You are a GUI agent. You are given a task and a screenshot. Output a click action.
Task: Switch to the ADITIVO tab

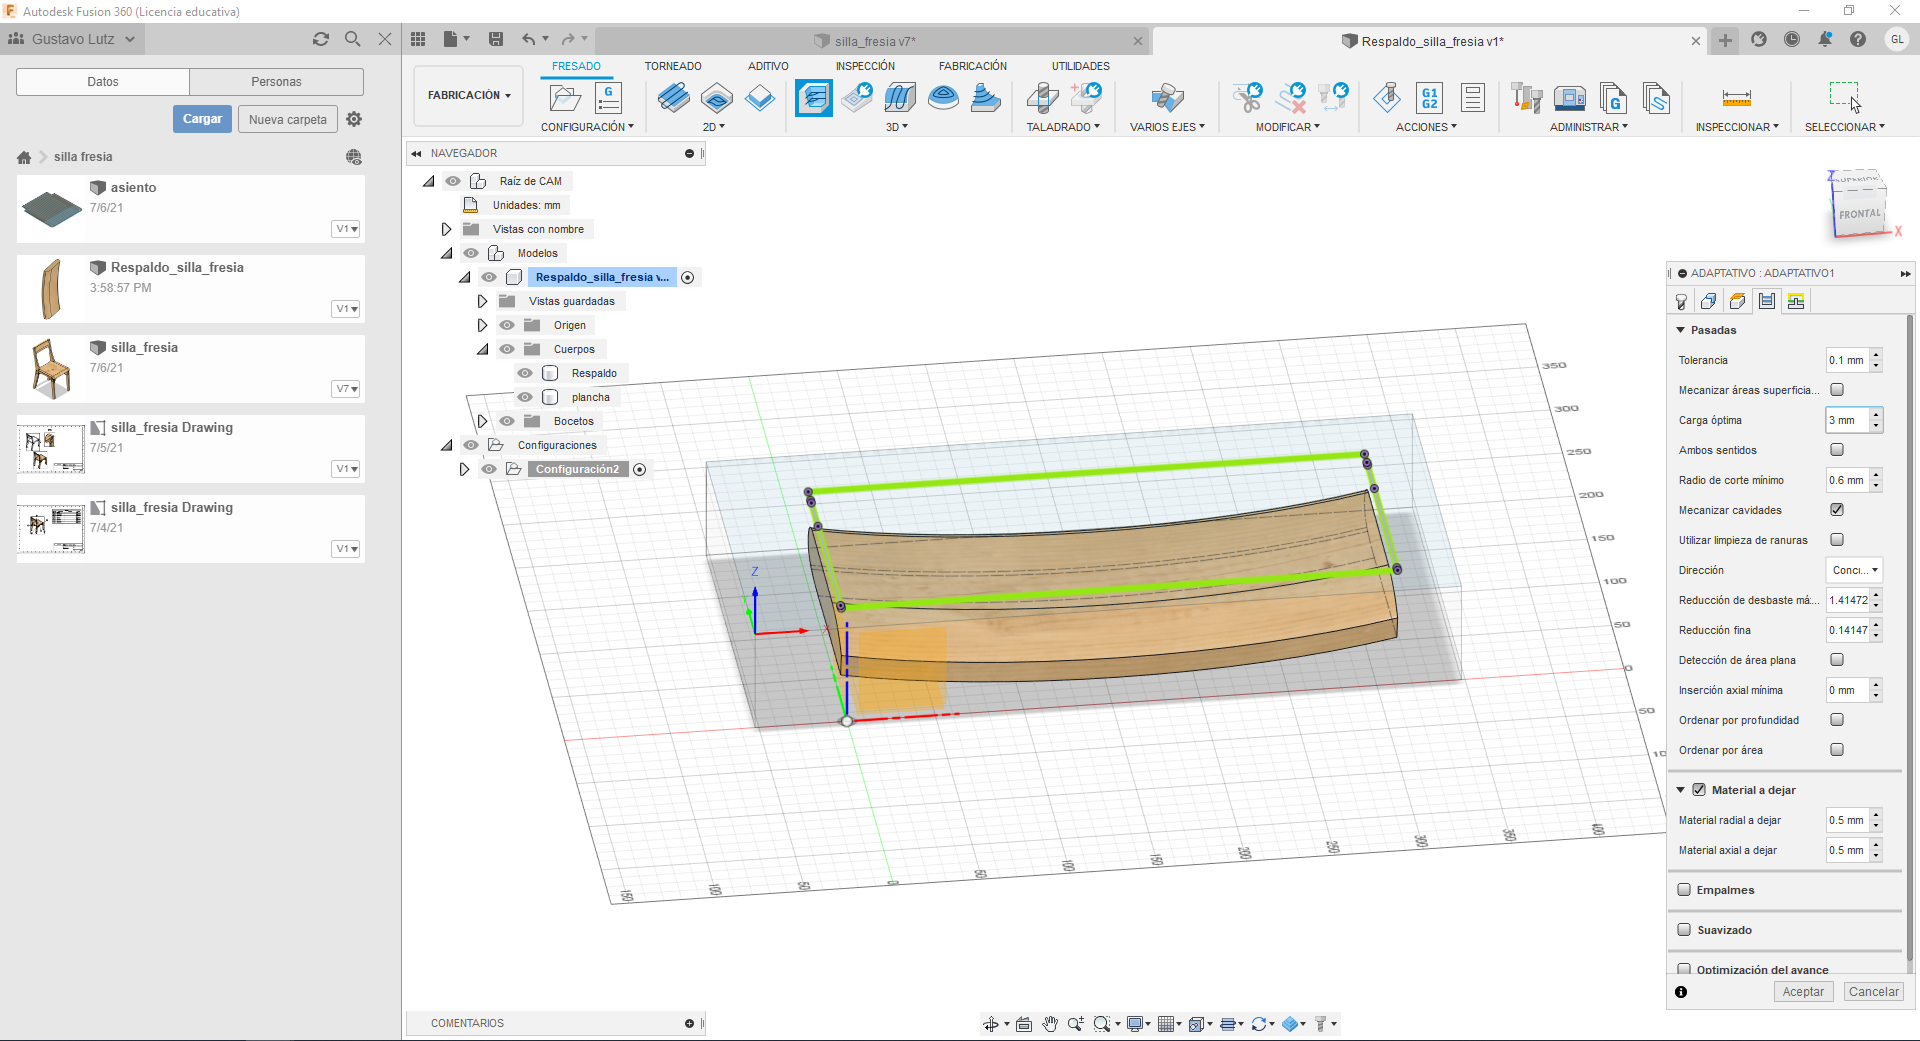coord(768,66)
